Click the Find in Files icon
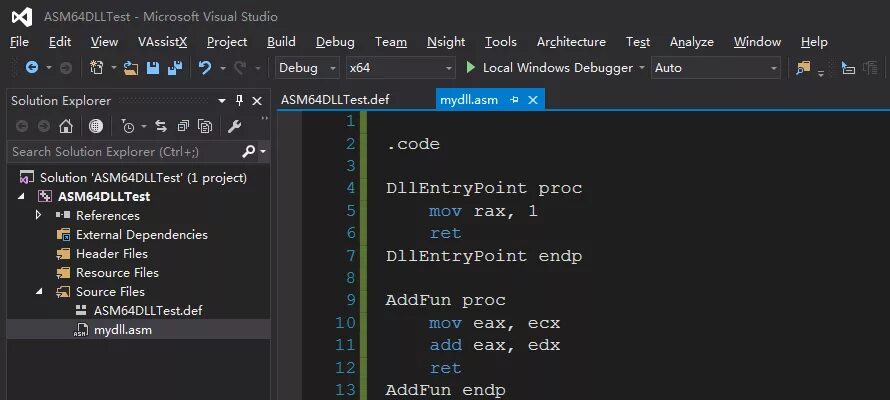890x400 pixels. [x=803, y=68]
